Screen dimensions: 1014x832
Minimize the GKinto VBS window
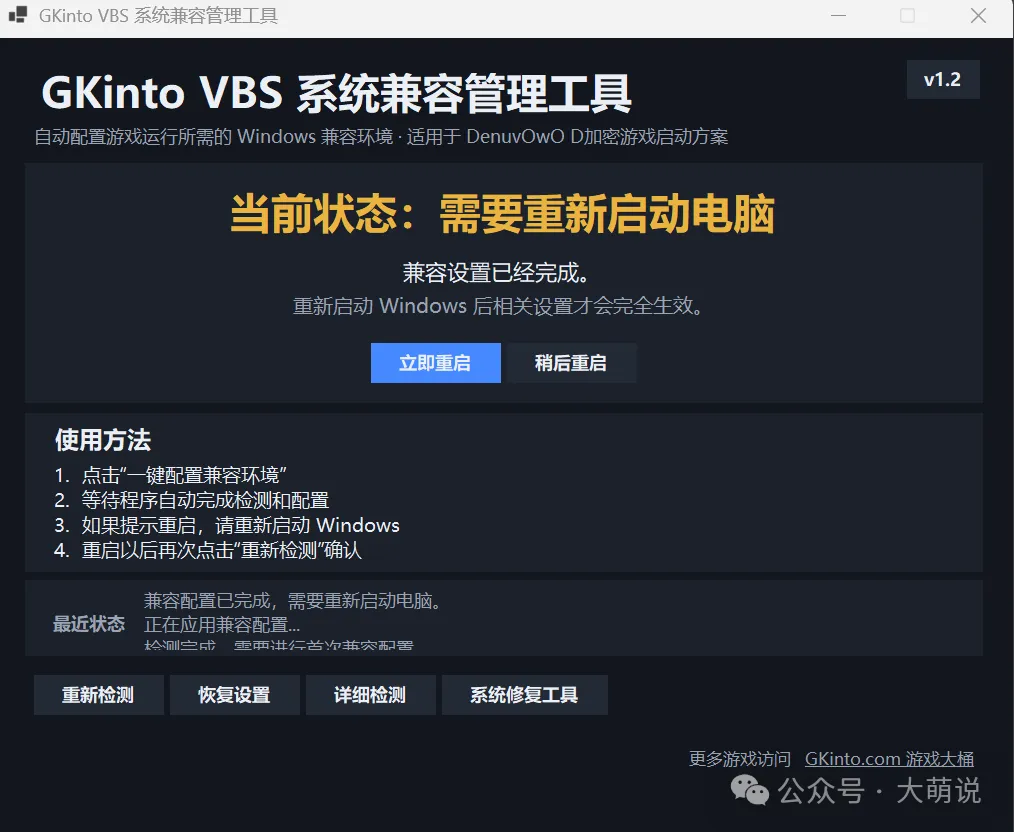839,16
